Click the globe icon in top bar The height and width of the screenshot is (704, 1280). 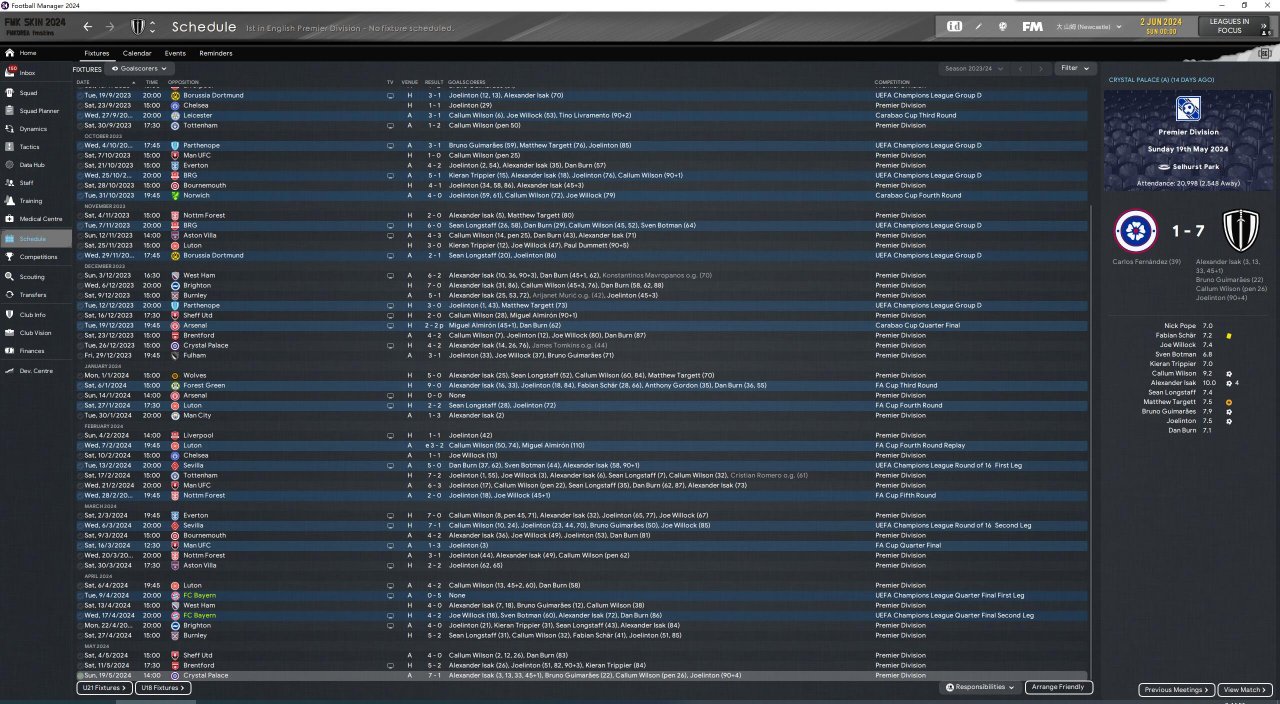pyautogui.click(x=1001, y=26)
